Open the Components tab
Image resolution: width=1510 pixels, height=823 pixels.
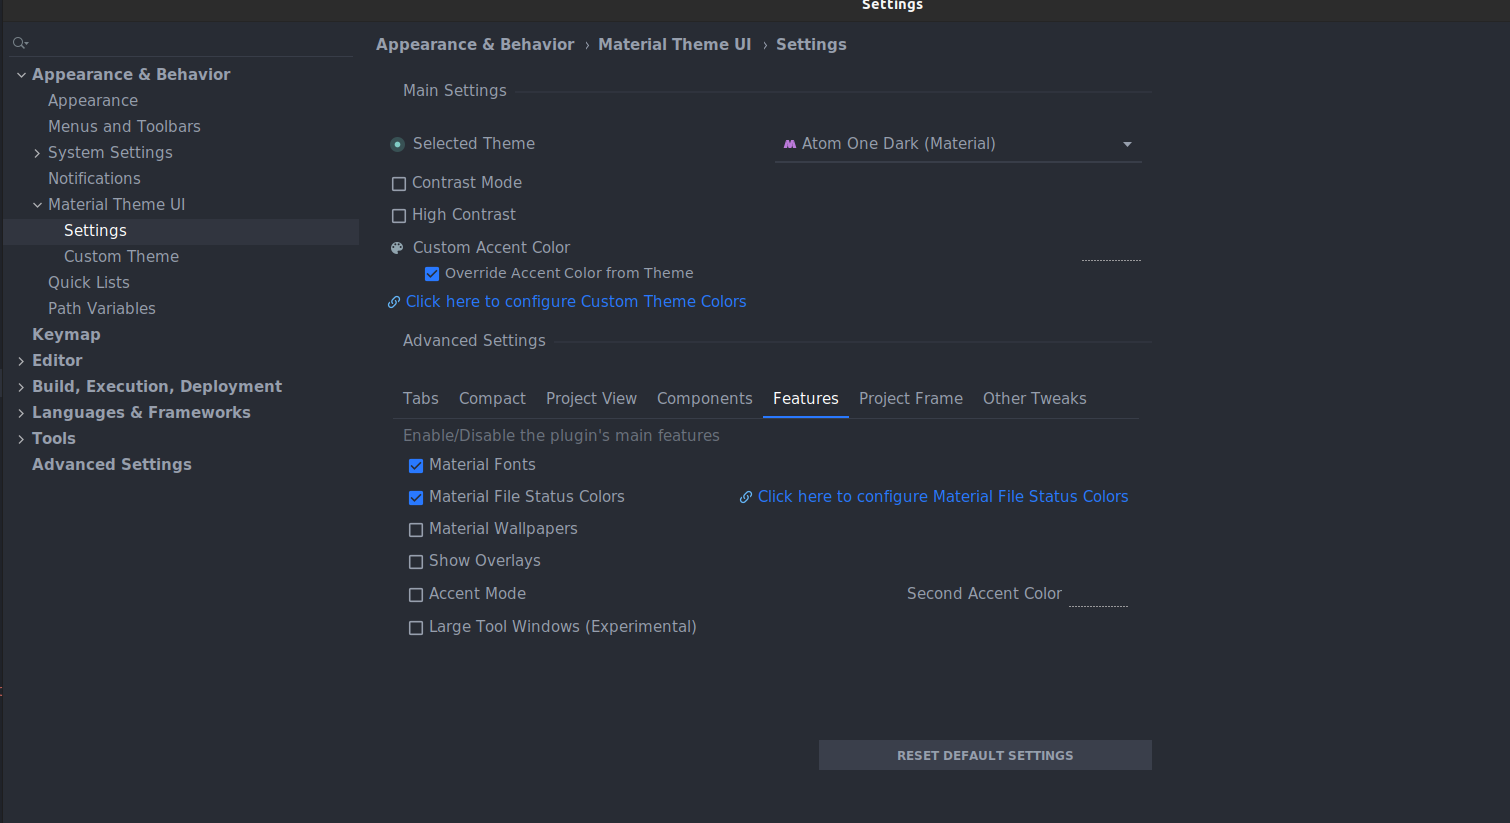pos(705,398)
